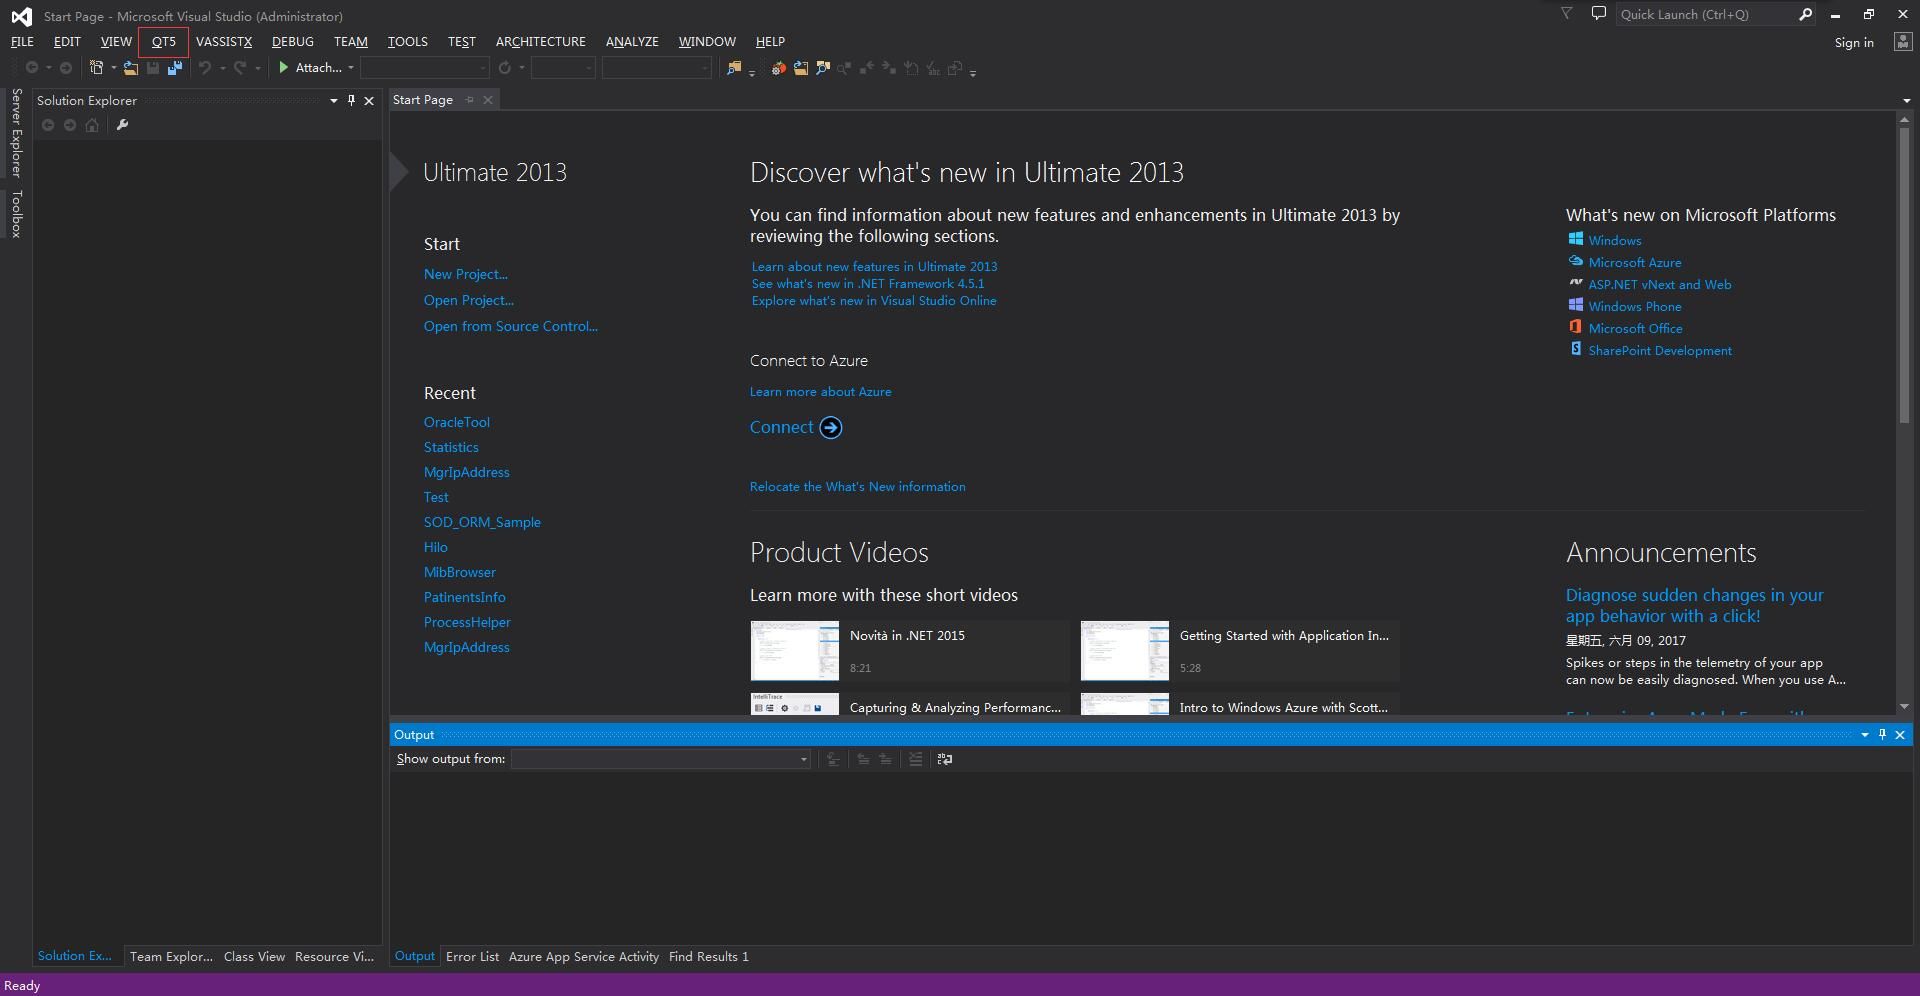The image size is (1920, 996).
Task: Close the Solution Explorer panel
Action: pyautogui.click(x=369, y=100)
